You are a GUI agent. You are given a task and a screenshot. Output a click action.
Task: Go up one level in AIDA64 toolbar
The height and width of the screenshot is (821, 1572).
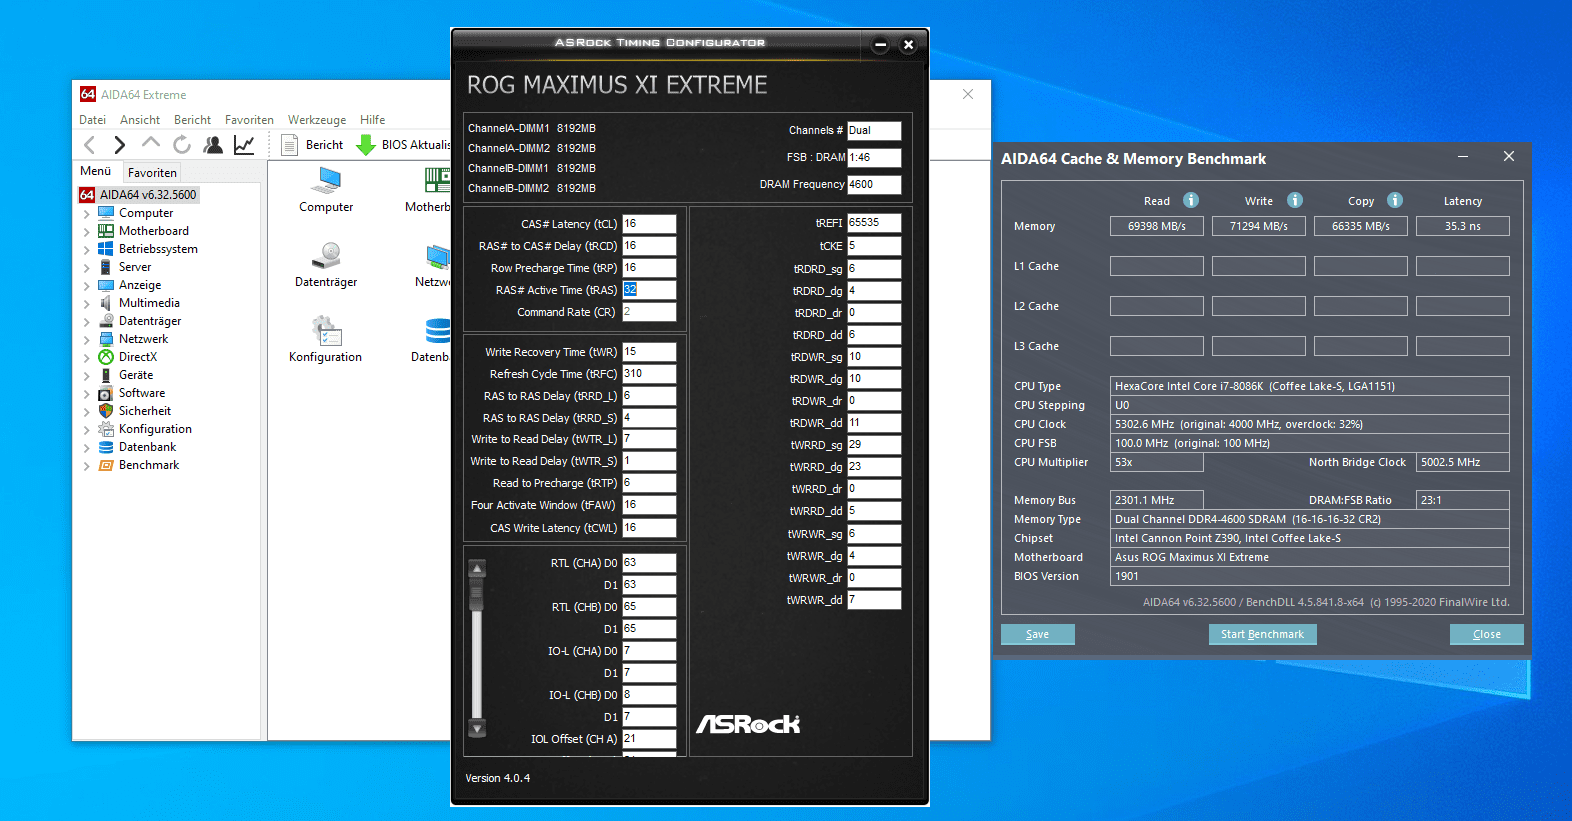click(x=151, y=144)
